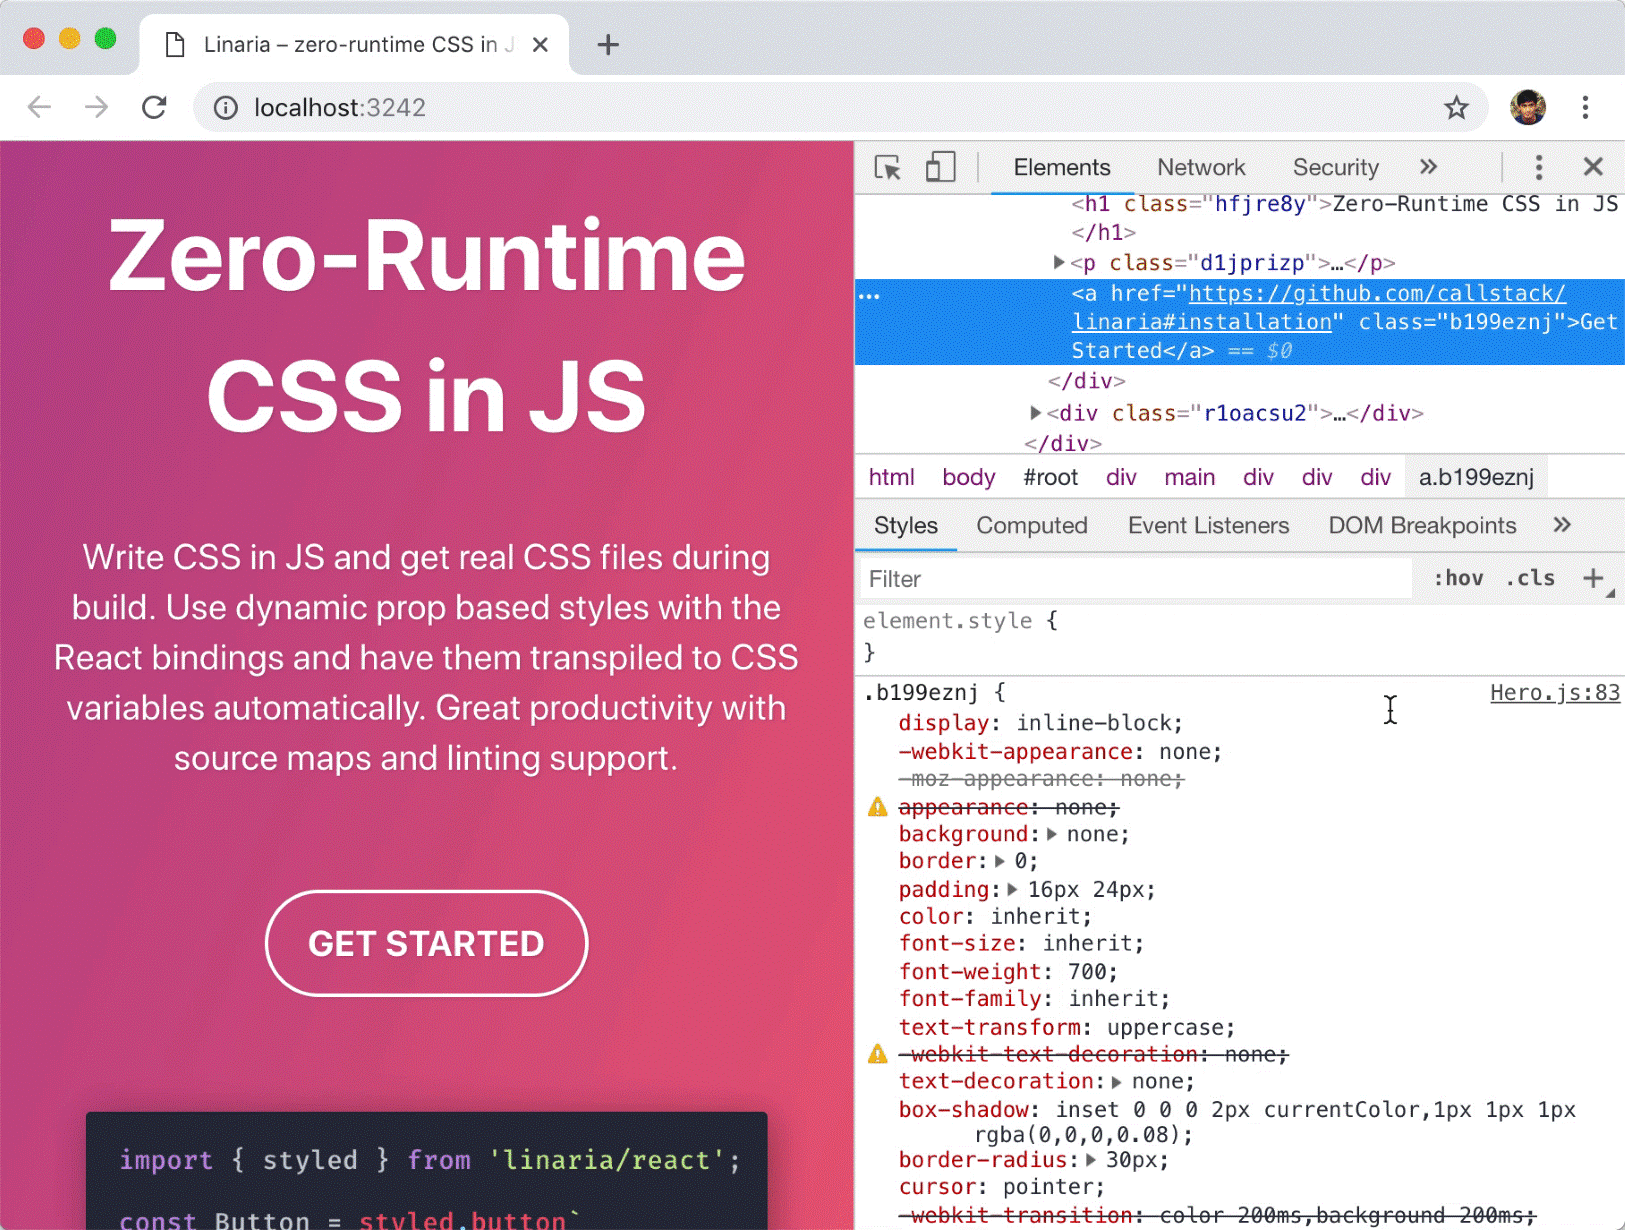View site information icon in address bar
The width and height of the screenshot is (1625, 1230).
(x=226, y=107)
